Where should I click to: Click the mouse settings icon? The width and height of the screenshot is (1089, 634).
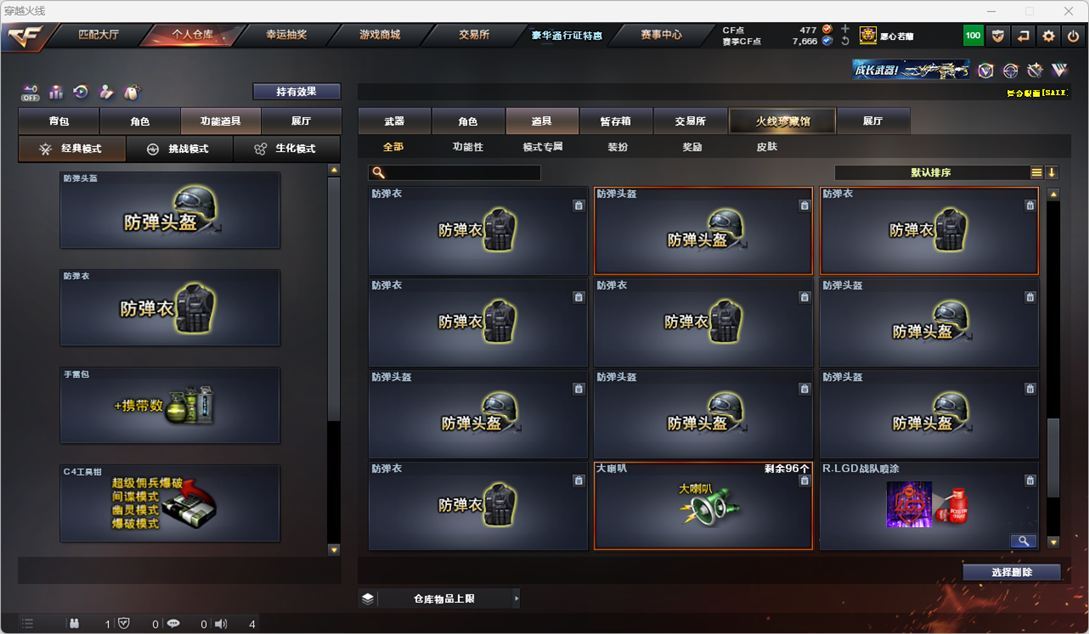pyautogui.click(x=131, y=92)
